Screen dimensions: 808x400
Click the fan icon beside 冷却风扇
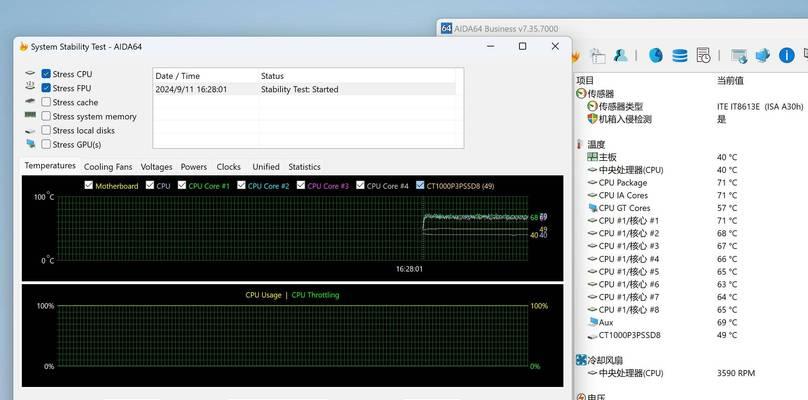point(581,360)
